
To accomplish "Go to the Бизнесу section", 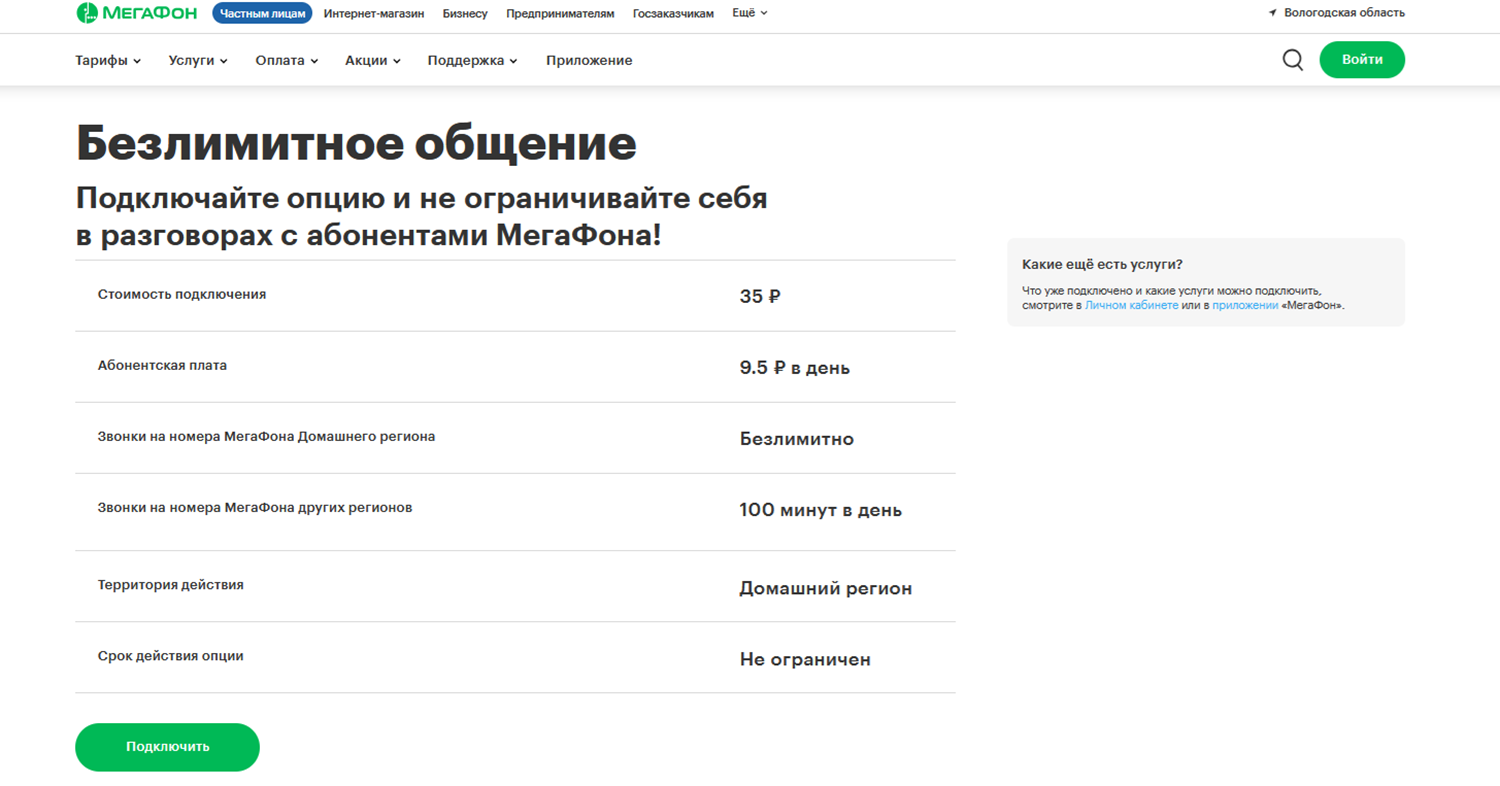I will 465,13.
